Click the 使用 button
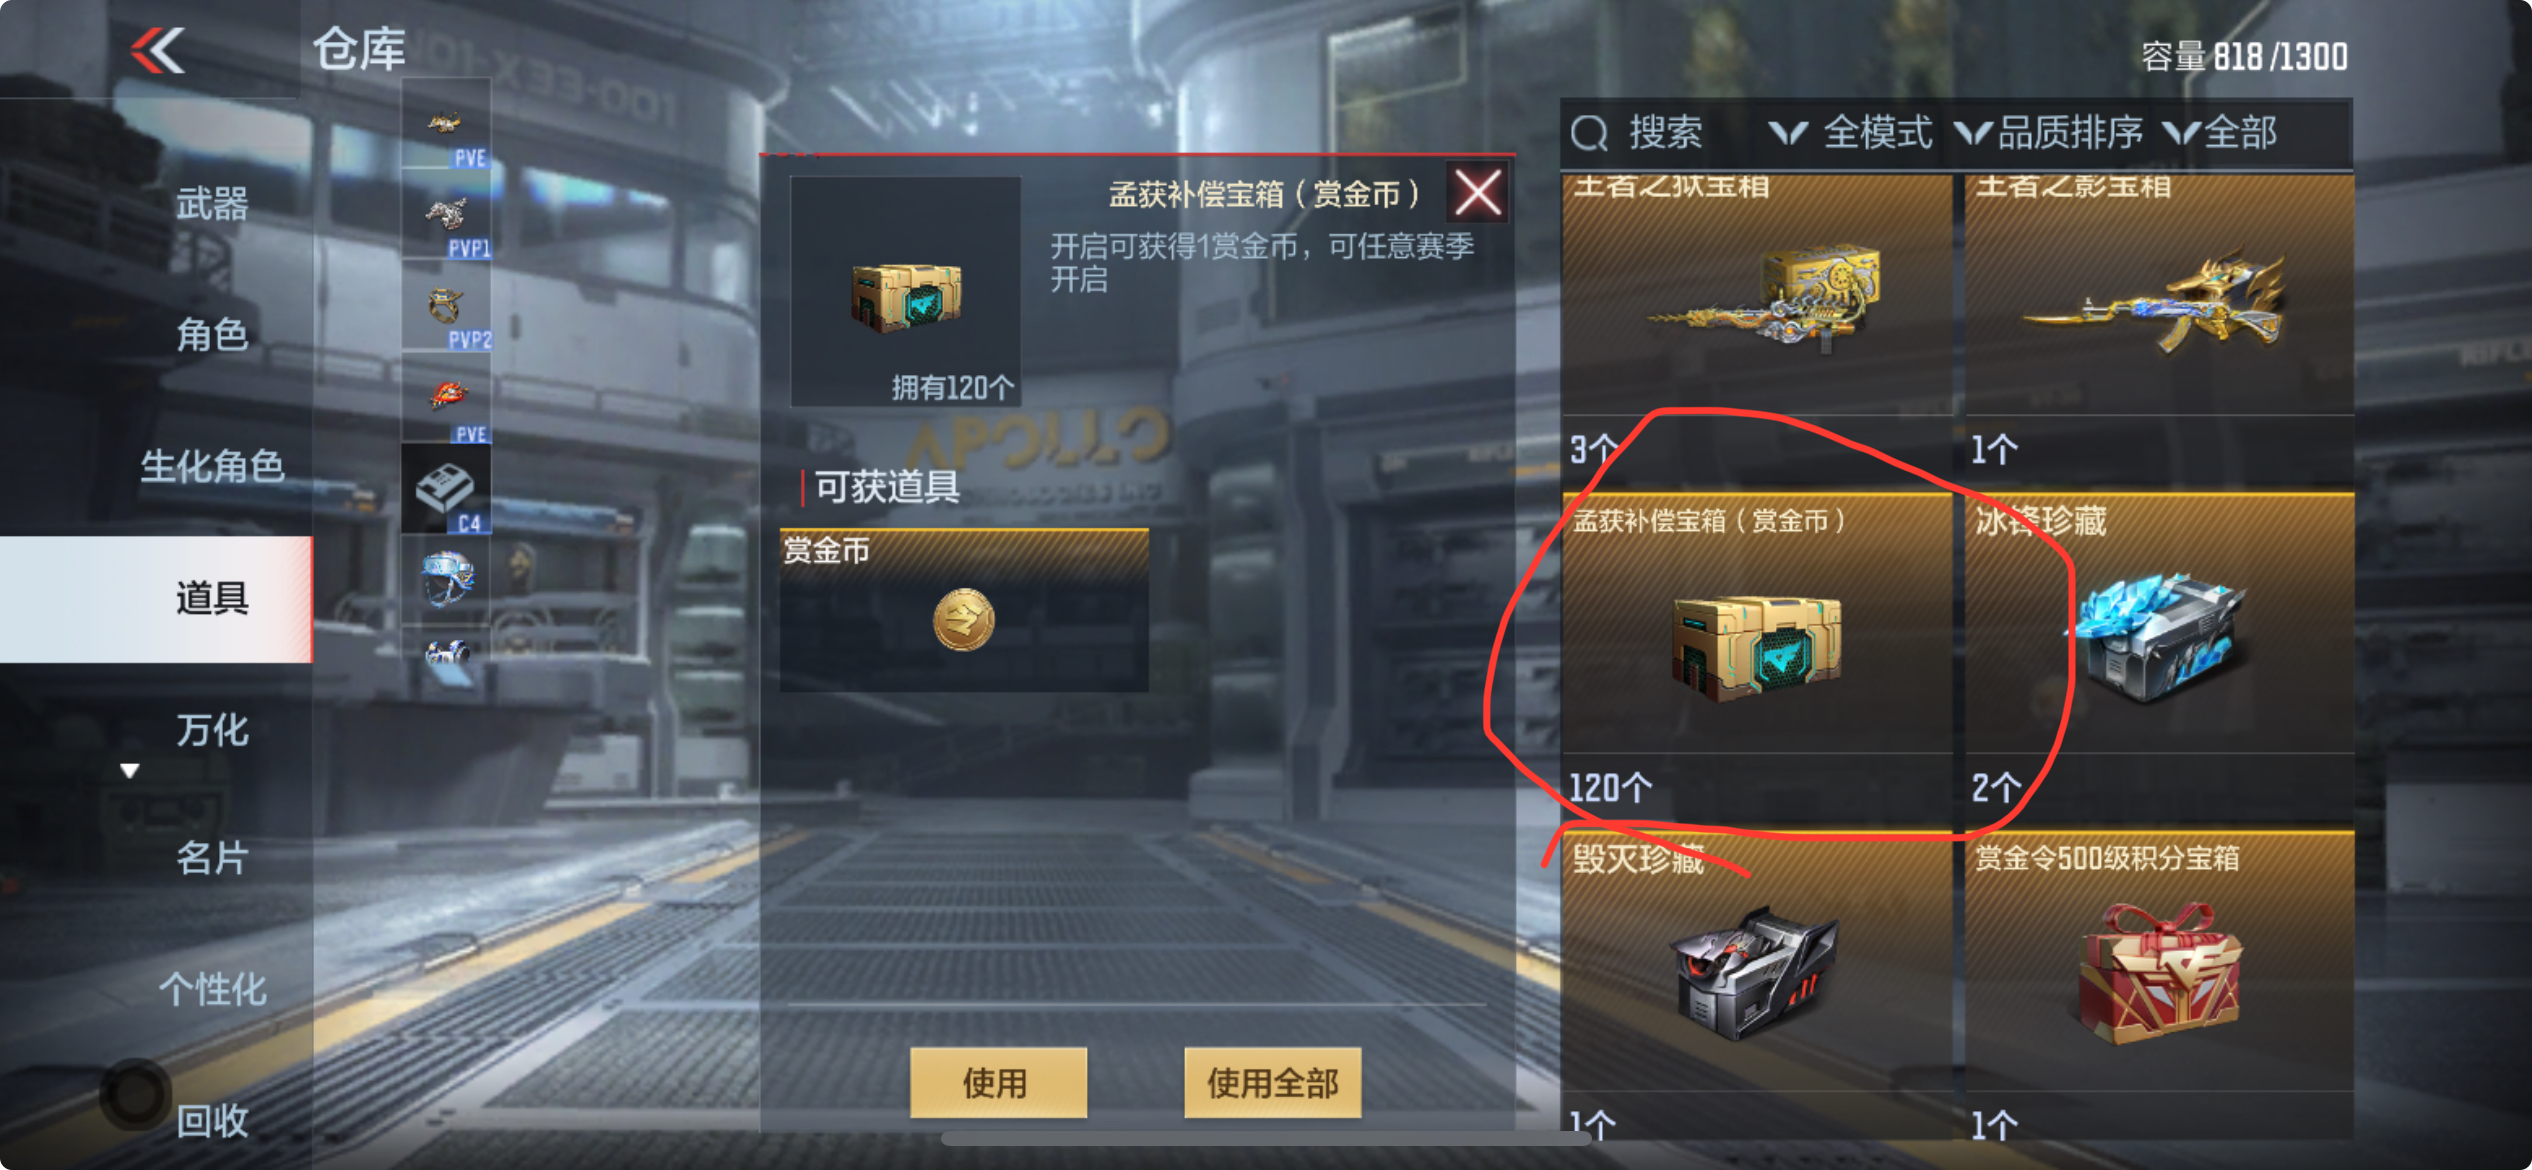2532x1170 pixels. point(998,1083)
